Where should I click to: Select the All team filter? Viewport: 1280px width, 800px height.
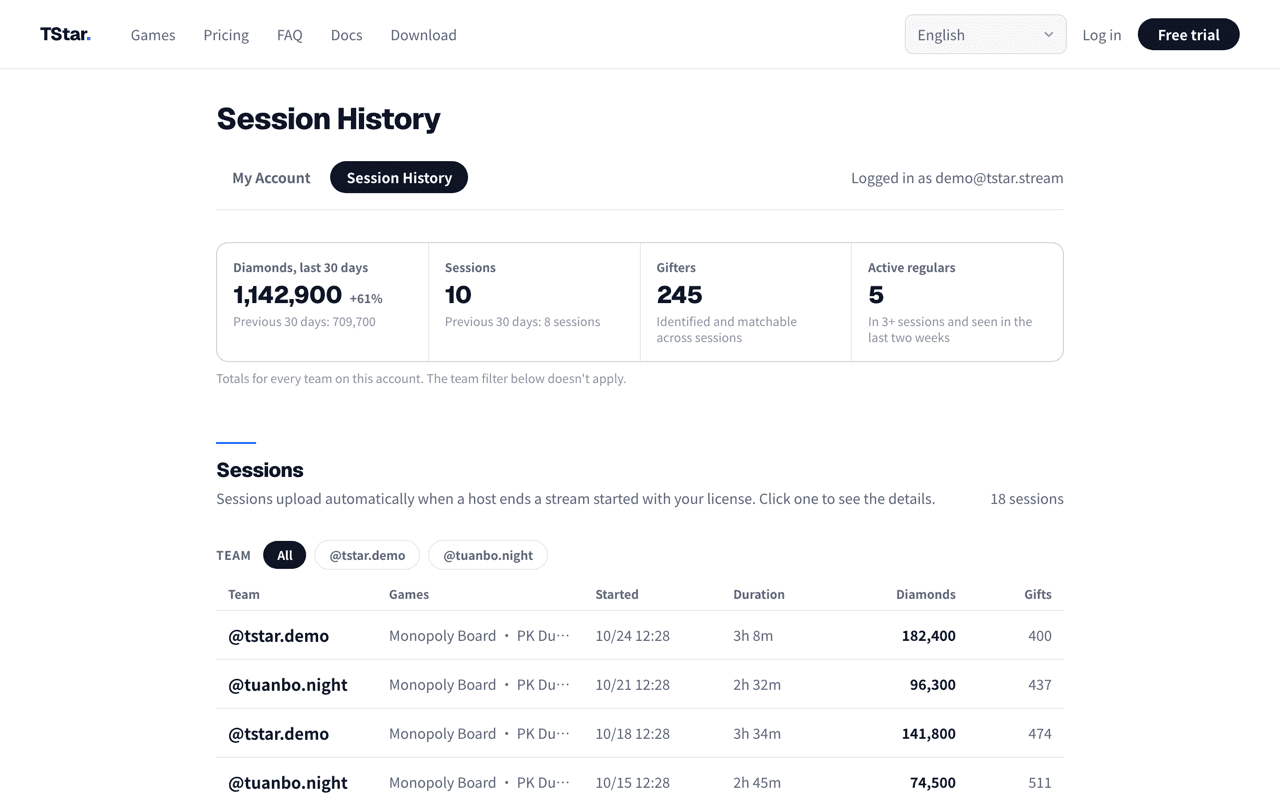(x=285, y=555)
